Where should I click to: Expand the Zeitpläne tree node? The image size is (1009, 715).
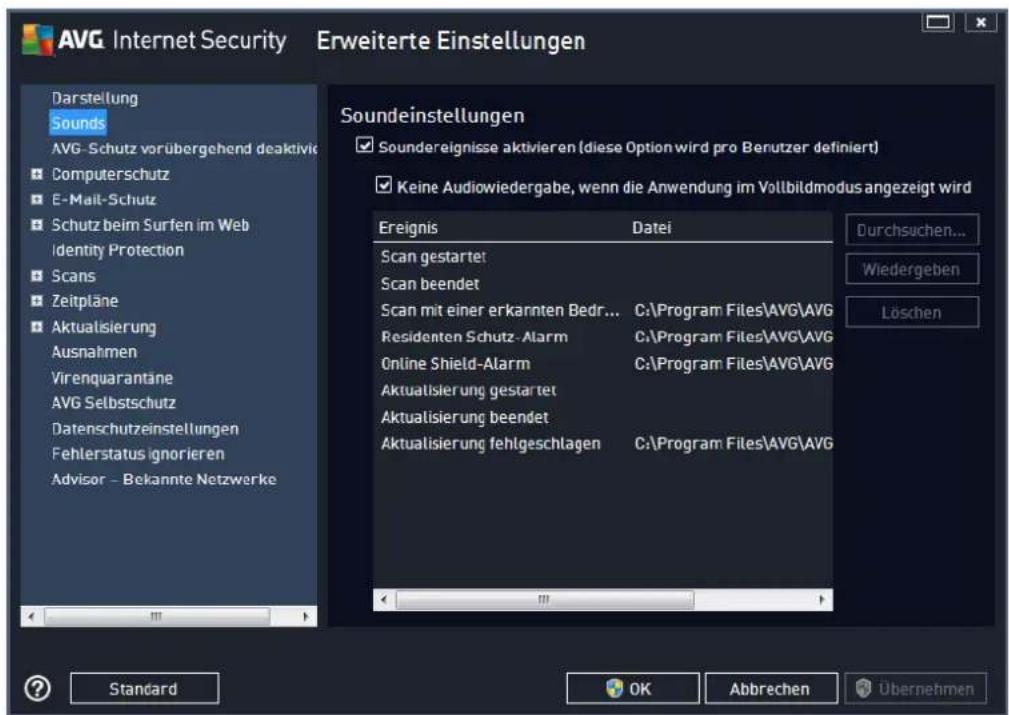tap(37, 301)
